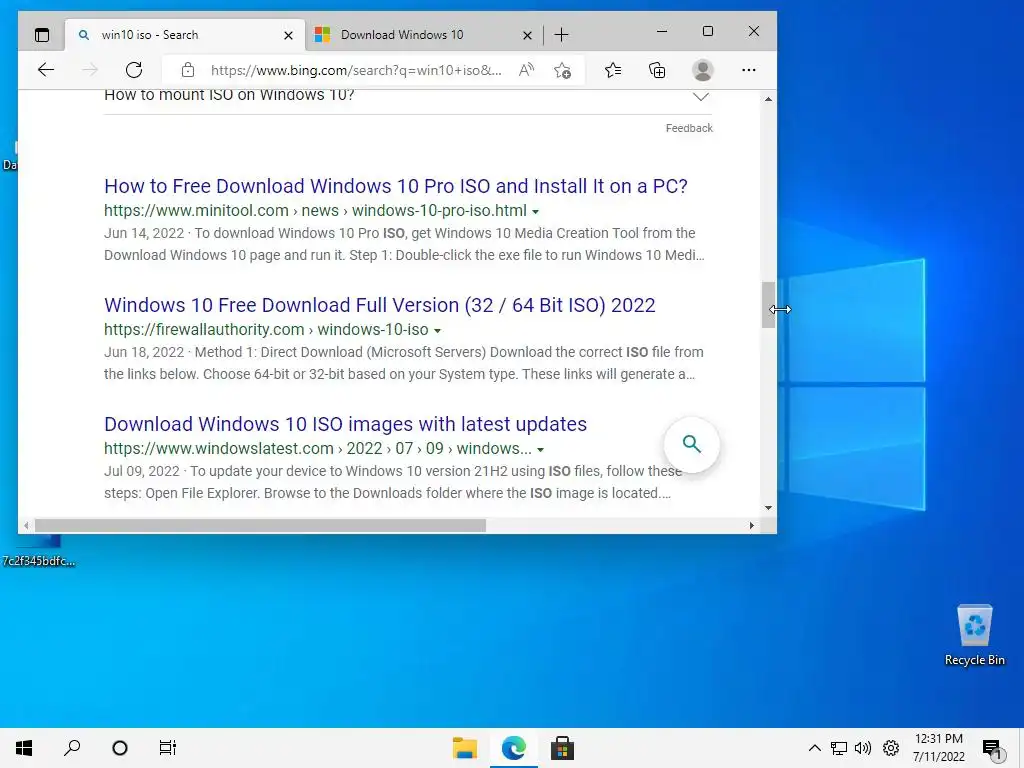This screenshot has width=1024, height=768.
Task: Expand How to mount ISO question chevron
Action: [x=701, y=97]
